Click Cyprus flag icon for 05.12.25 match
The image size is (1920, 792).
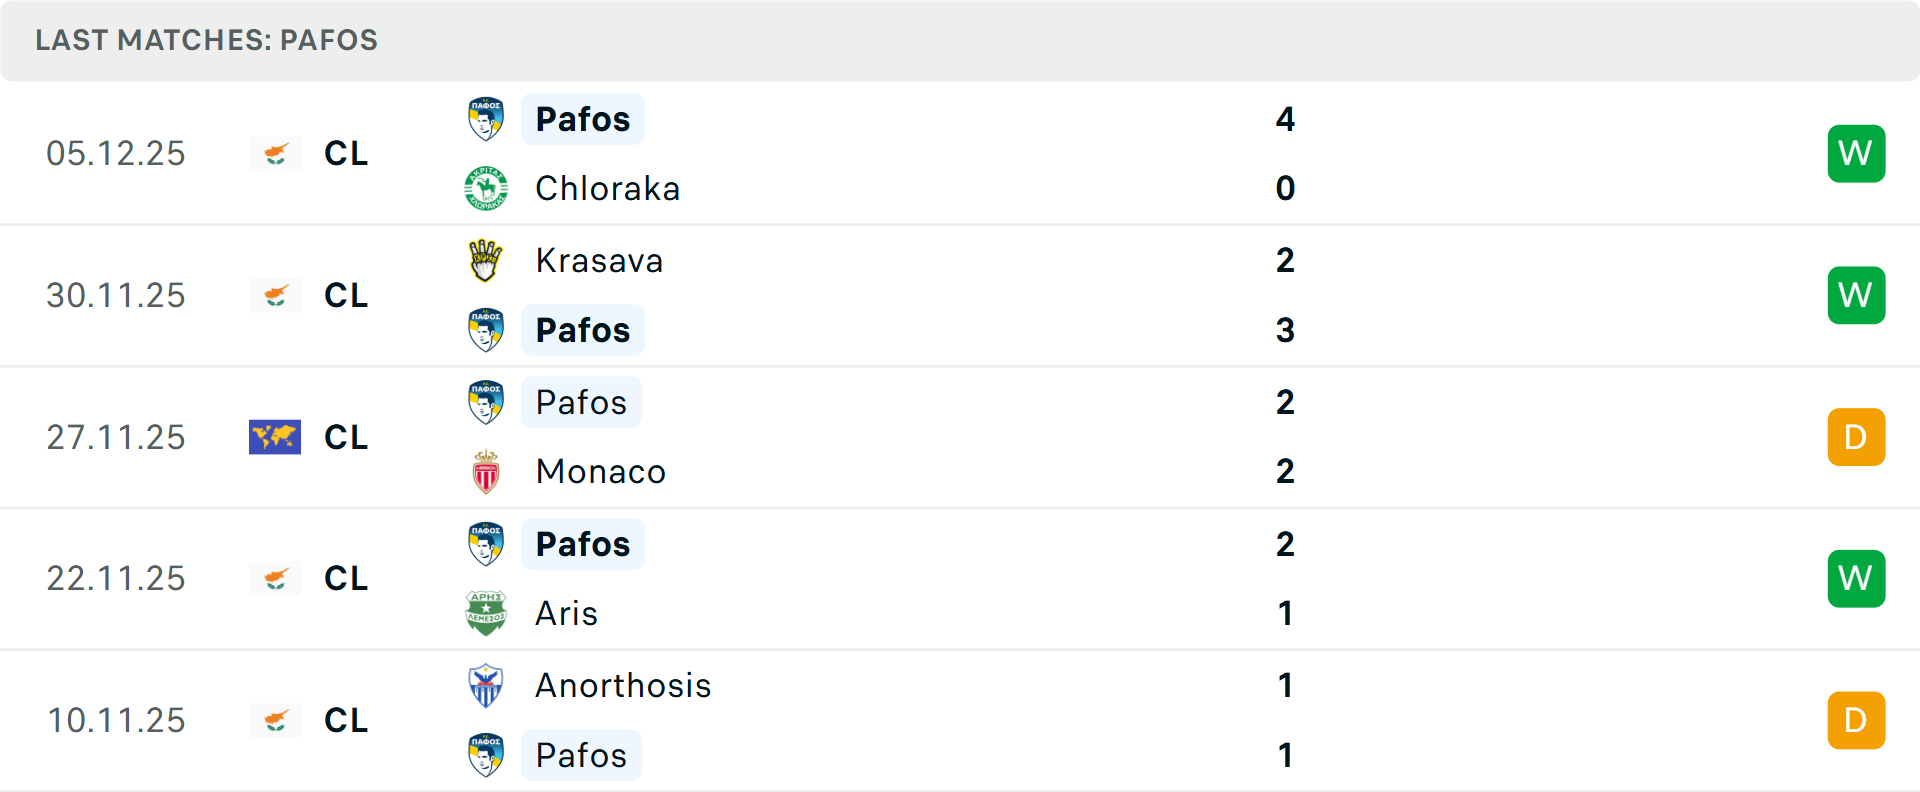[x=275, y=153]
